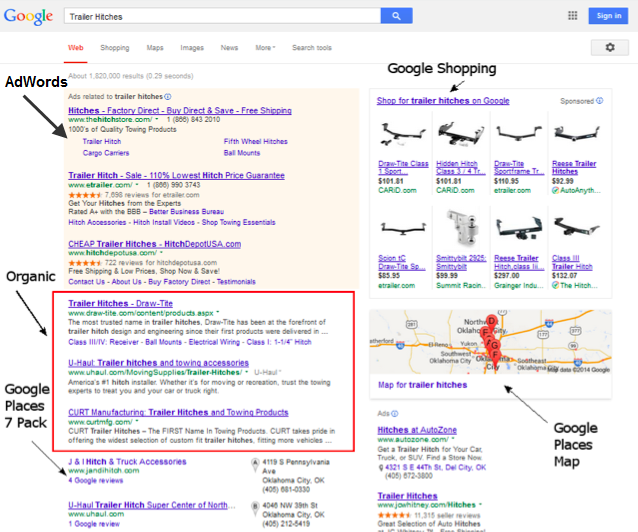638x532 pixels.
Task: Click Scion tC Draw-Tite product thumbnail
Action: pyautogui.click(x=403, y=229)
